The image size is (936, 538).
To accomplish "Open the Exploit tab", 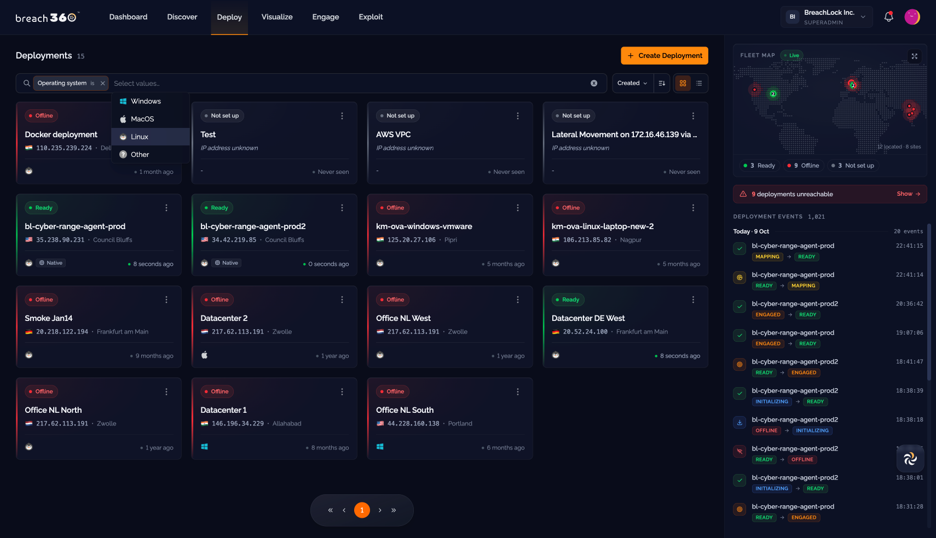I will [x=371, y=17].
